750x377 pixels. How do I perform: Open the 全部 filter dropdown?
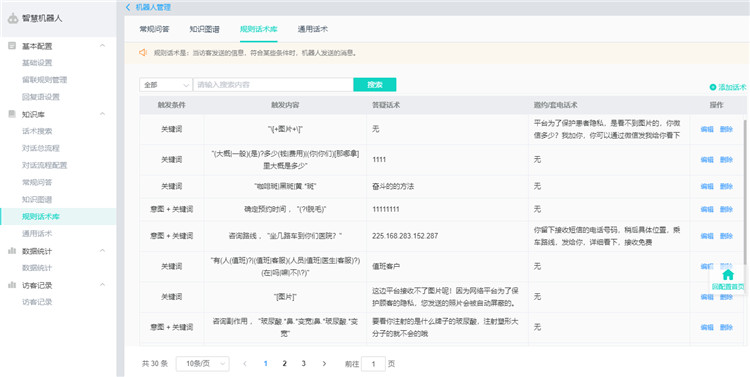166,85
